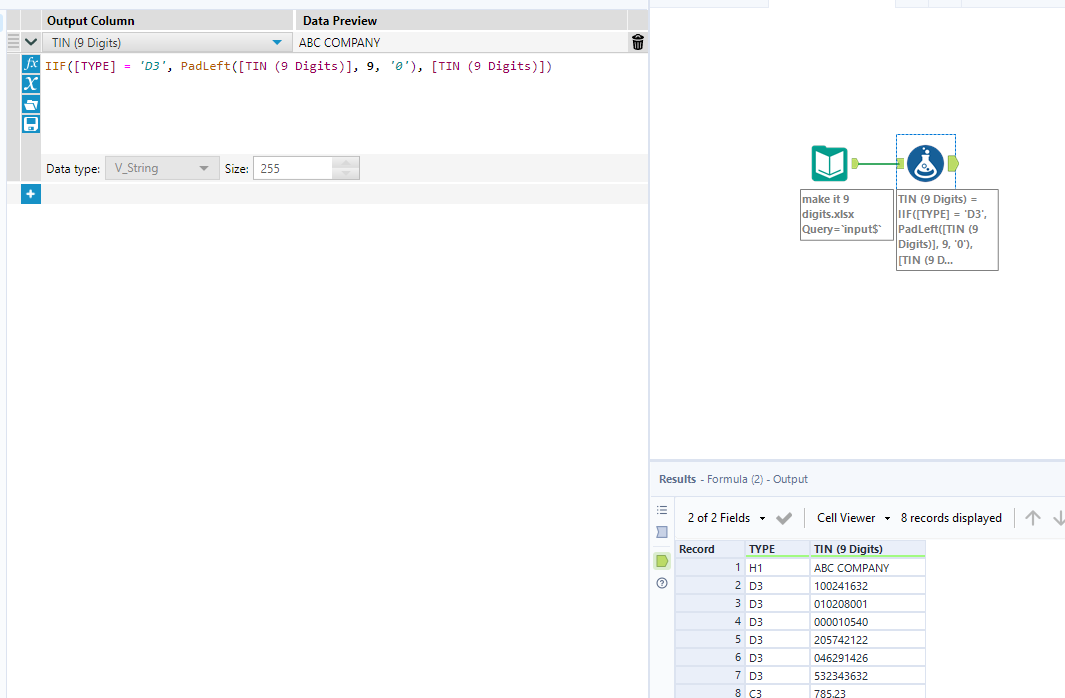Image resolution: width=1065 pixels, height=698 pixels.
Task: Apply field selection with the checkmark beside 2 of 2 Fields
Action: 784,518
